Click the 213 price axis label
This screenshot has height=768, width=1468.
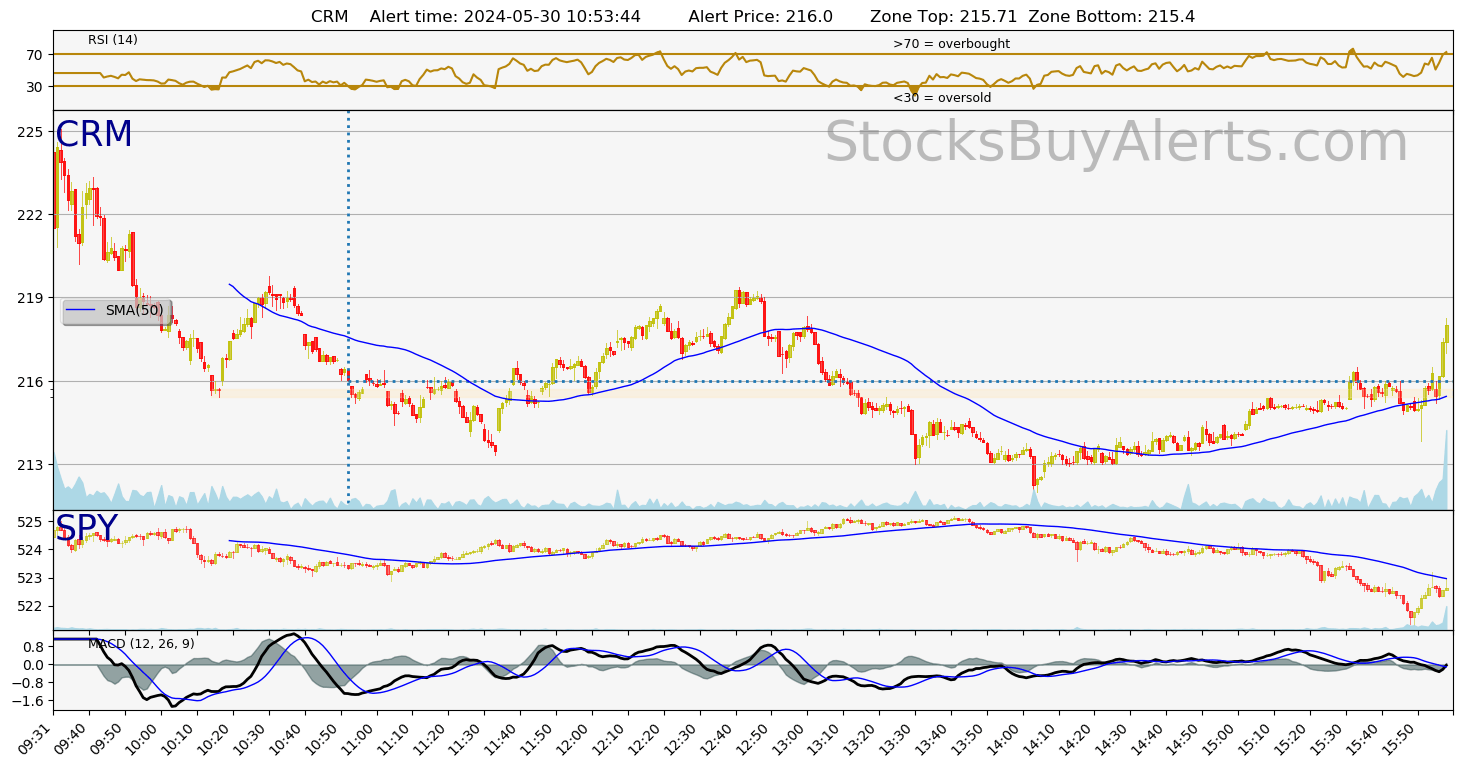pyautogui.click(x=30, y=465)
